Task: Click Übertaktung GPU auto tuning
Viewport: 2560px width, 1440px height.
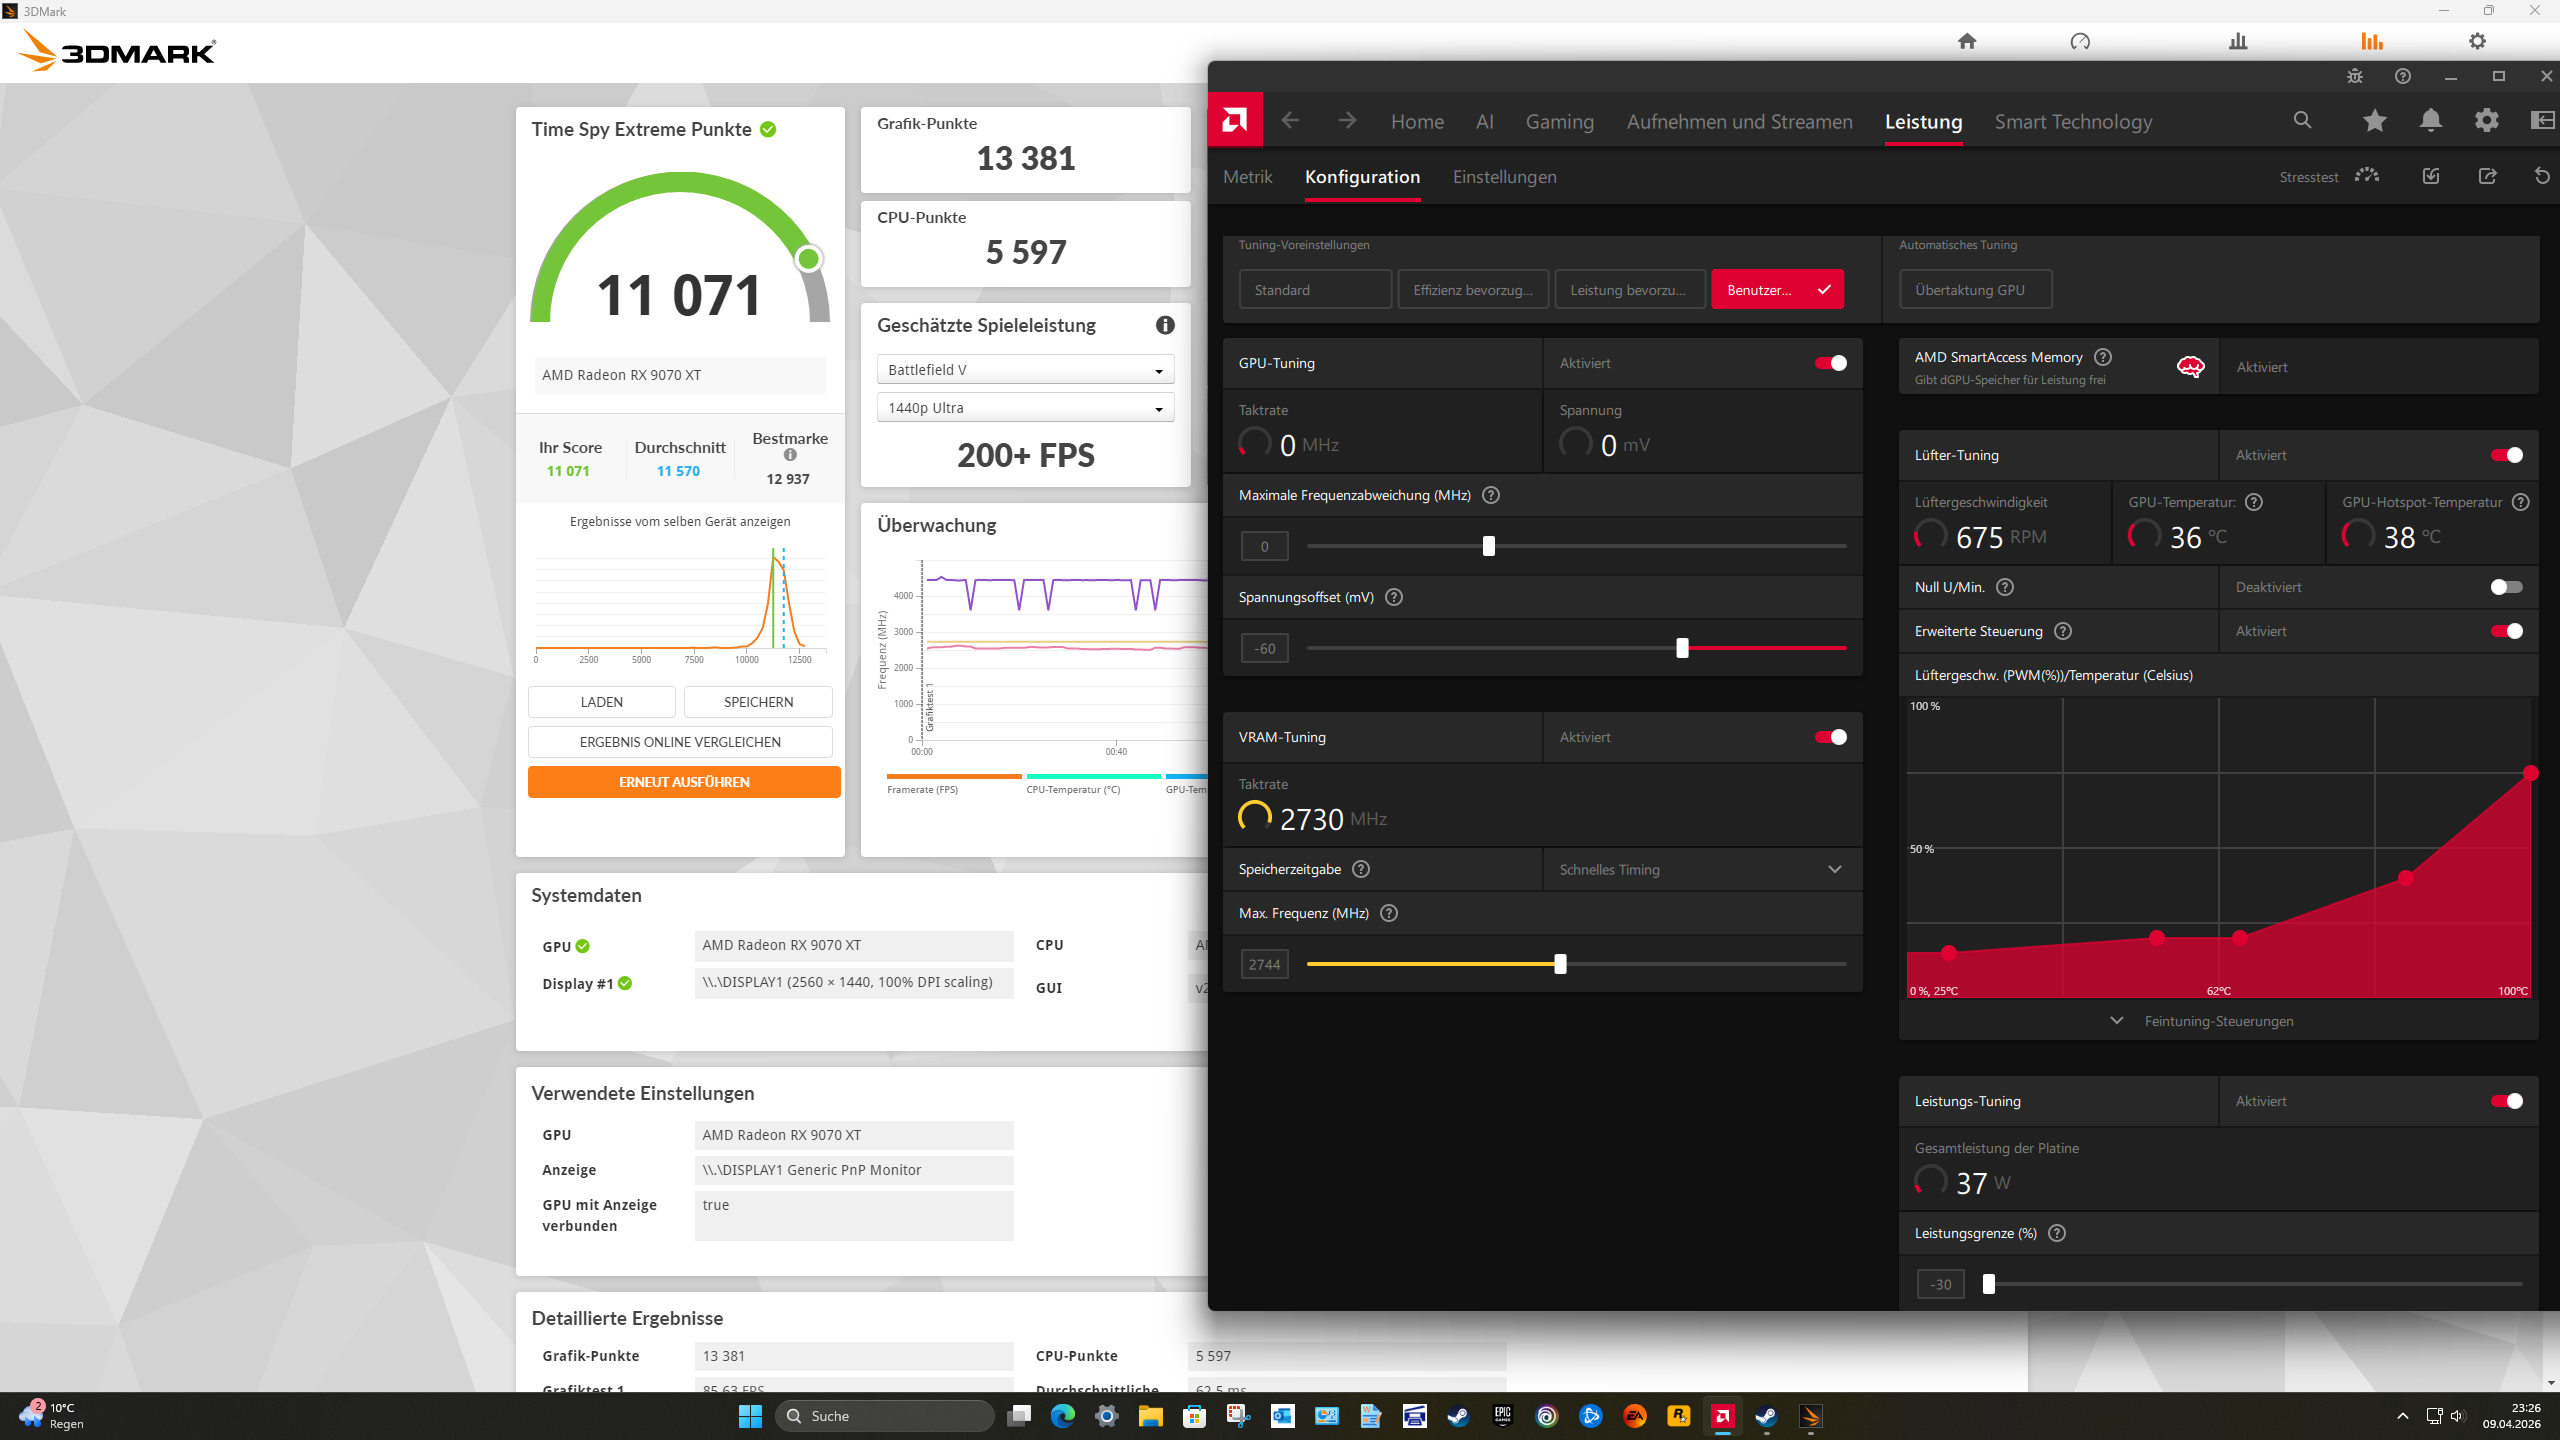Action: (1976, 290)
